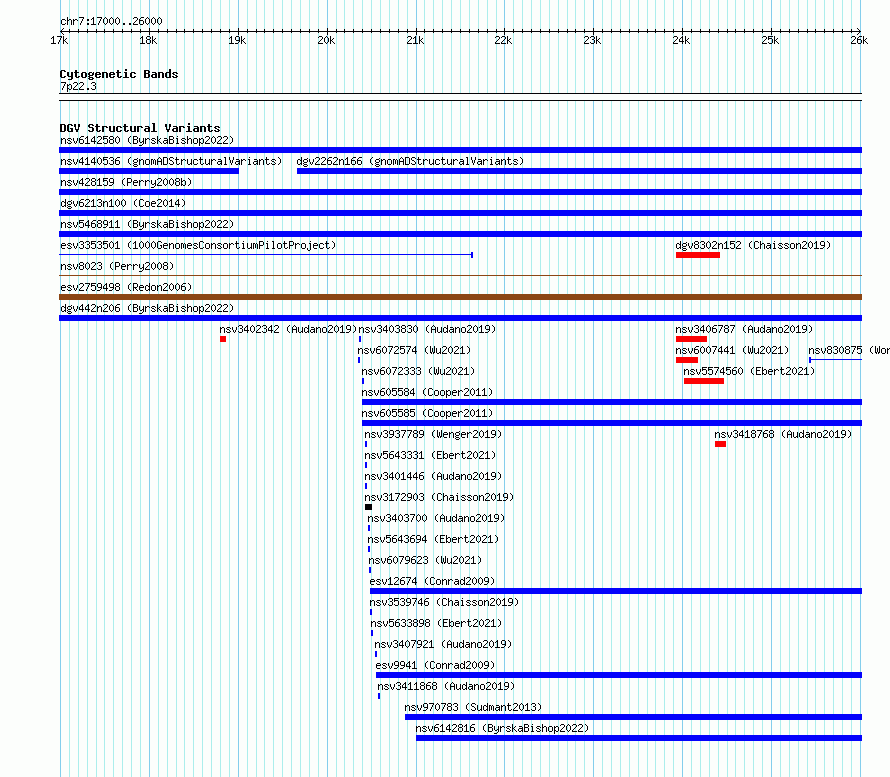Click nsv5633898 (Ebert2021) label
Viewport: 890px width, 777px height.
pos(436,623)
